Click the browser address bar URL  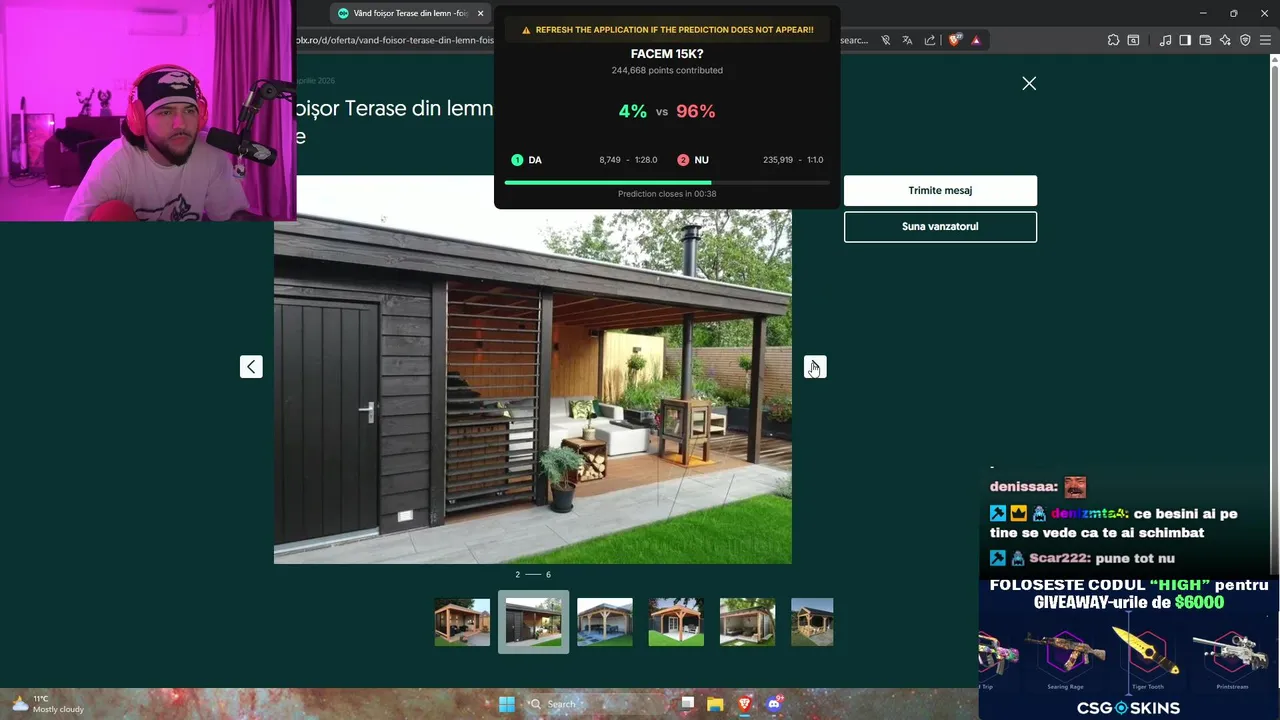[x=395, y=40]
